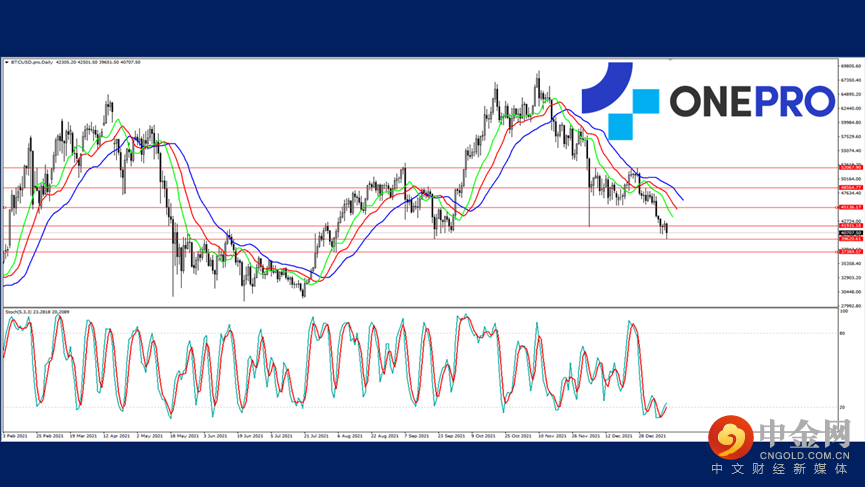Click the 7 Sep 2021 date label

(x=417, y=436)
